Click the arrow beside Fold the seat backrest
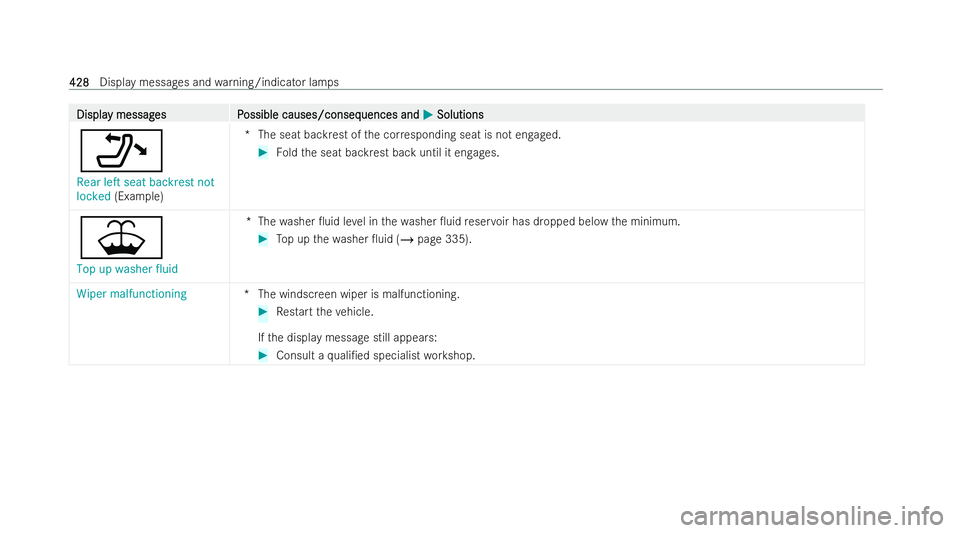This screenshot has width=960, height=533. pyautogui.click(x=263, y=153)
